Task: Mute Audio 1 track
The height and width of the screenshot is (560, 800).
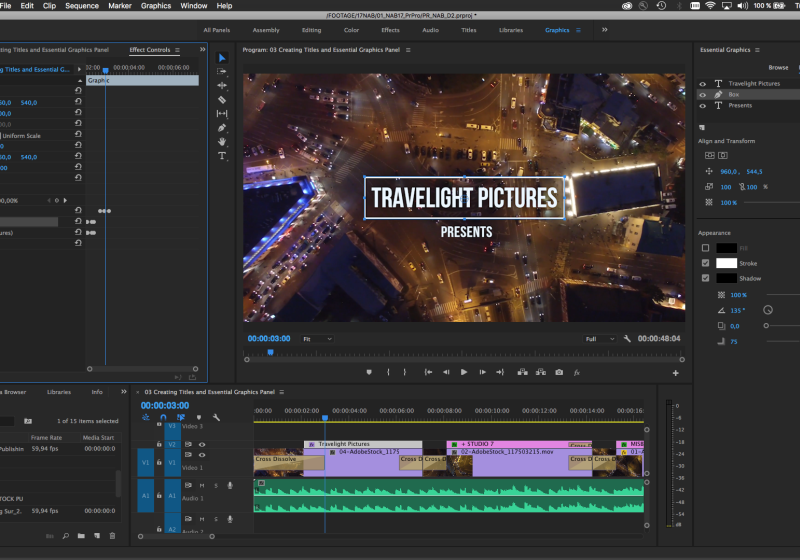Action: point(202,486)
